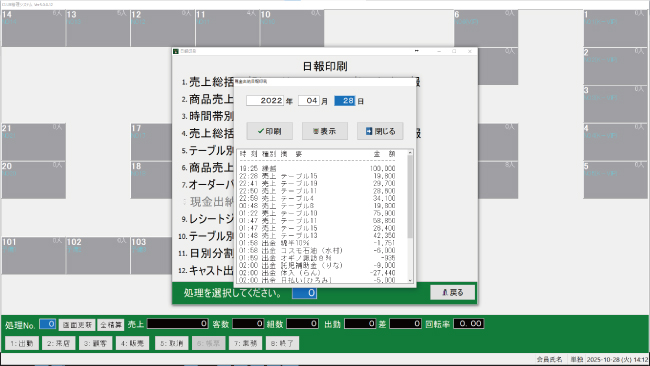Select the 22:41 テーブル19 row
The image size is (650, 366).
point(317,183)
